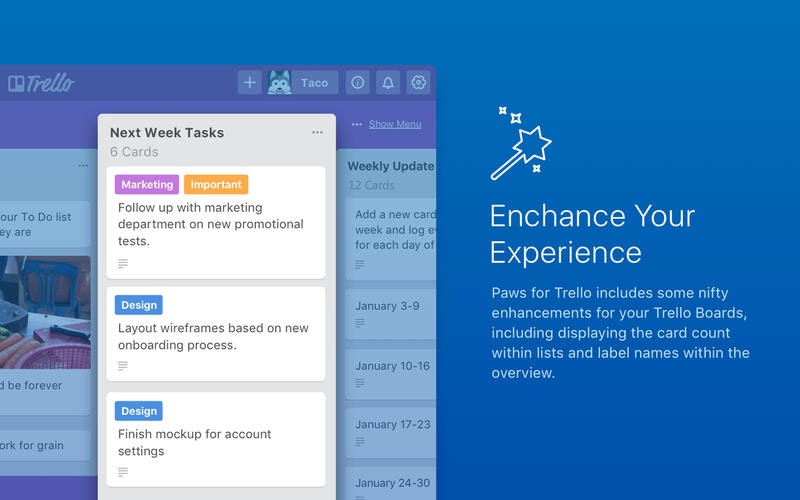Click Weekly Update list title

(x=391, y=166)
